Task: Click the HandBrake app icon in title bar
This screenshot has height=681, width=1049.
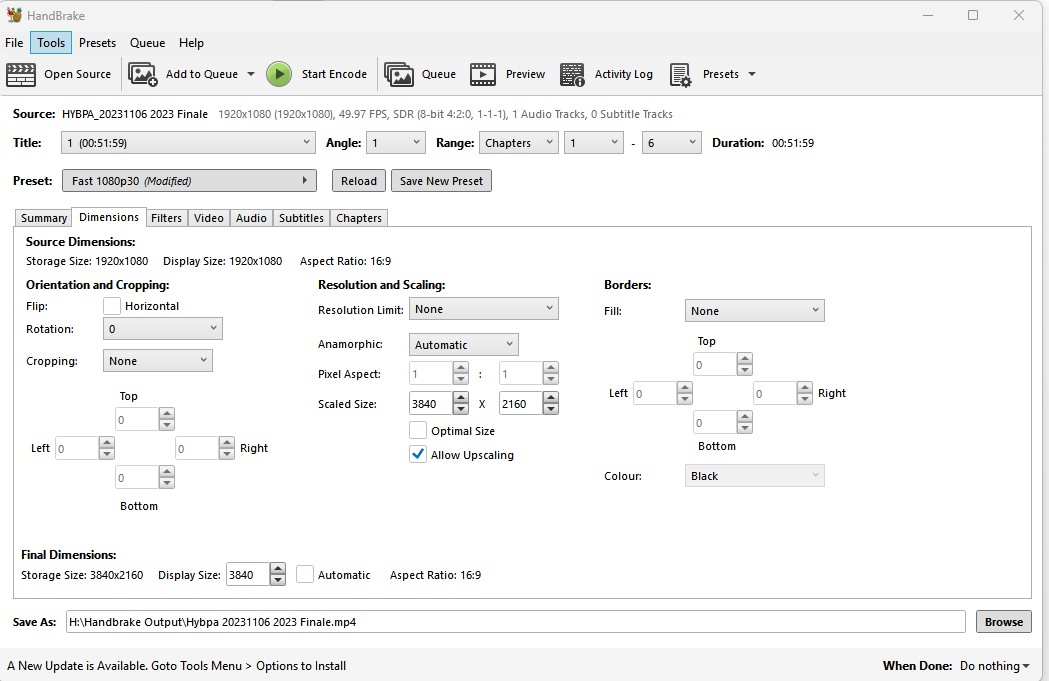Action: coord(14,15)
